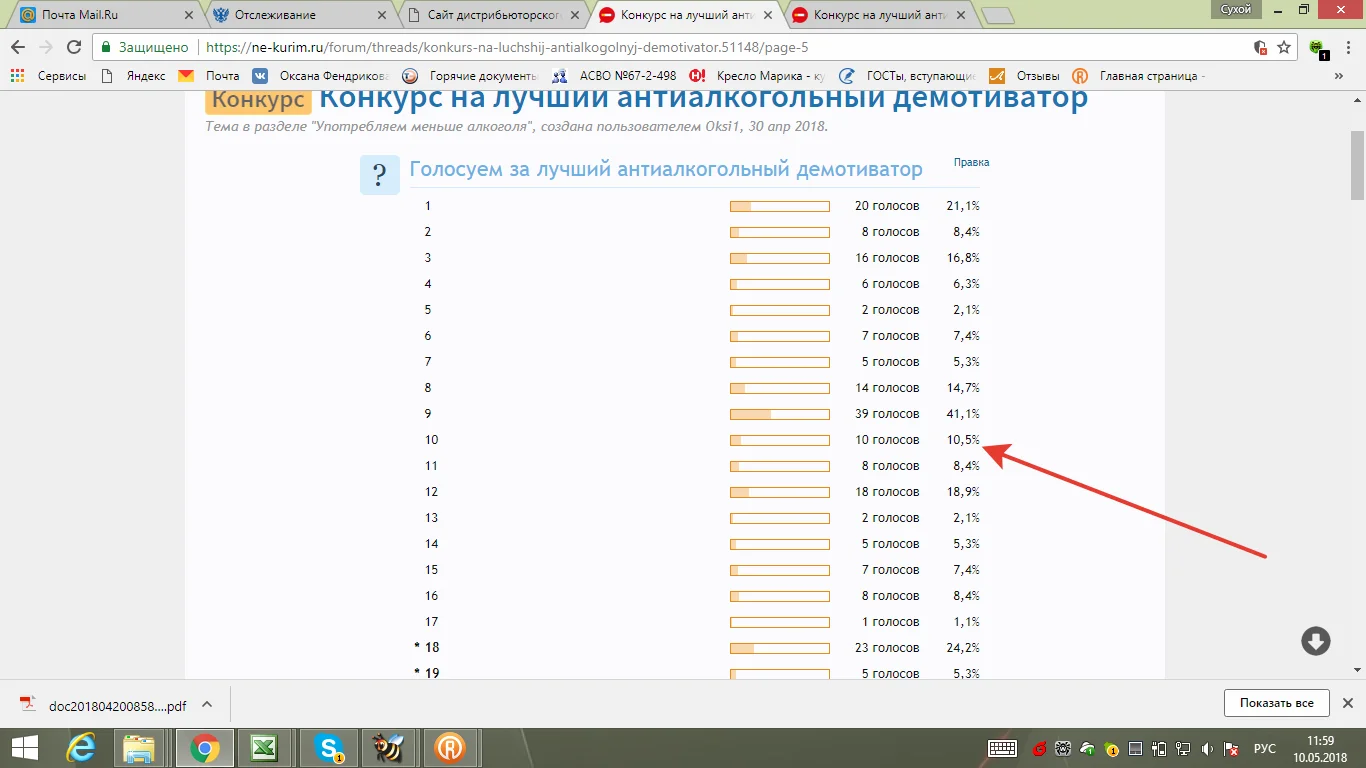Open the bee application in the taskbar
1366x768 pixels.
(389, 747)
